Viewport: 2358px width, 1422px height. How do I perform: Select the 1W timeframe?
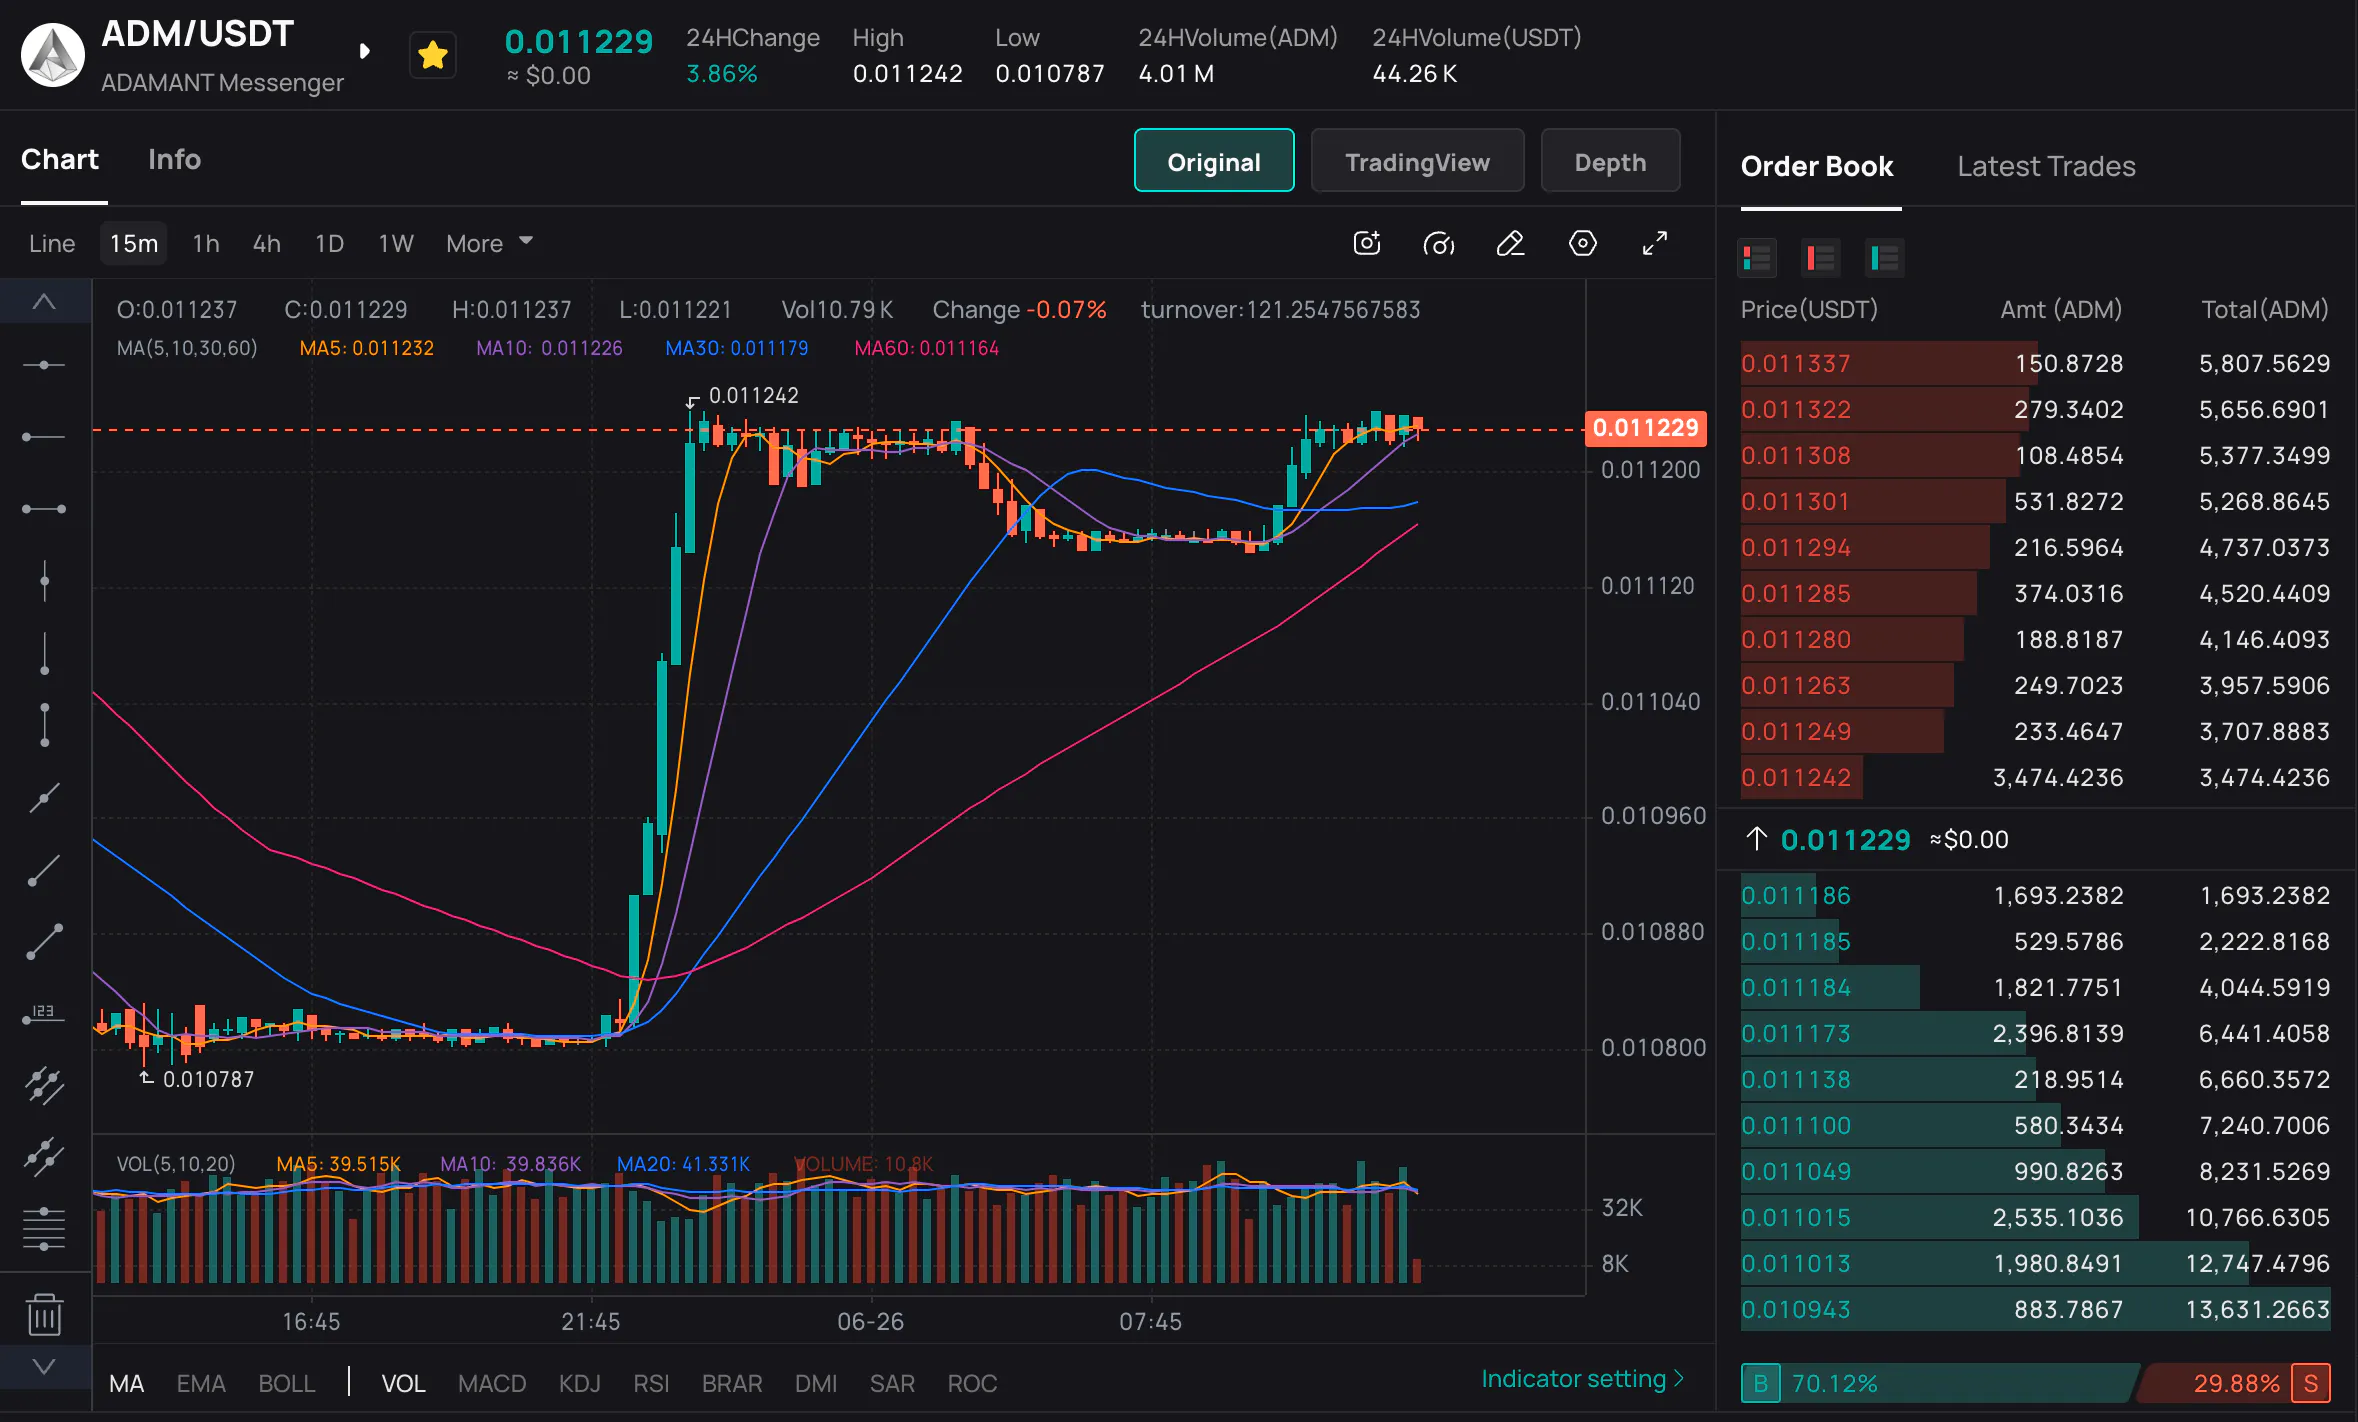tap(396, 243)
